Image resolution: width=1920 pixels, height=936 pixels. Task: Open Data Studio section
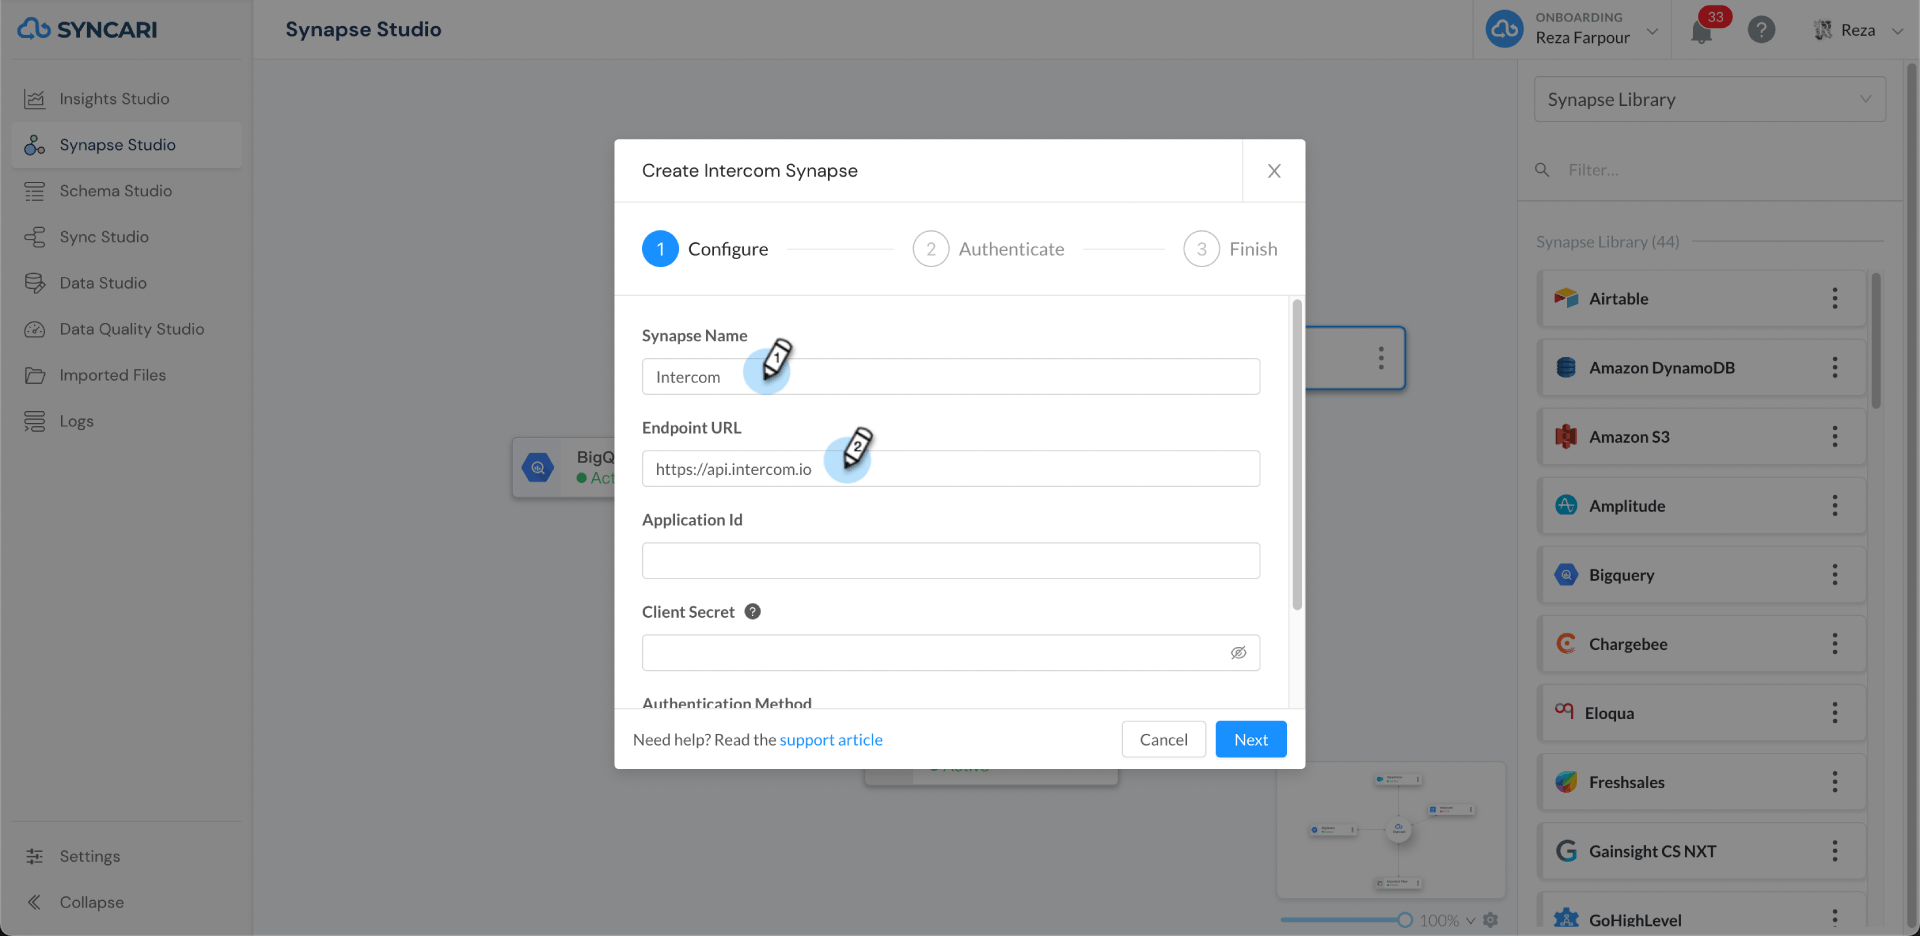pyautogui.click(x=103, y=283)
